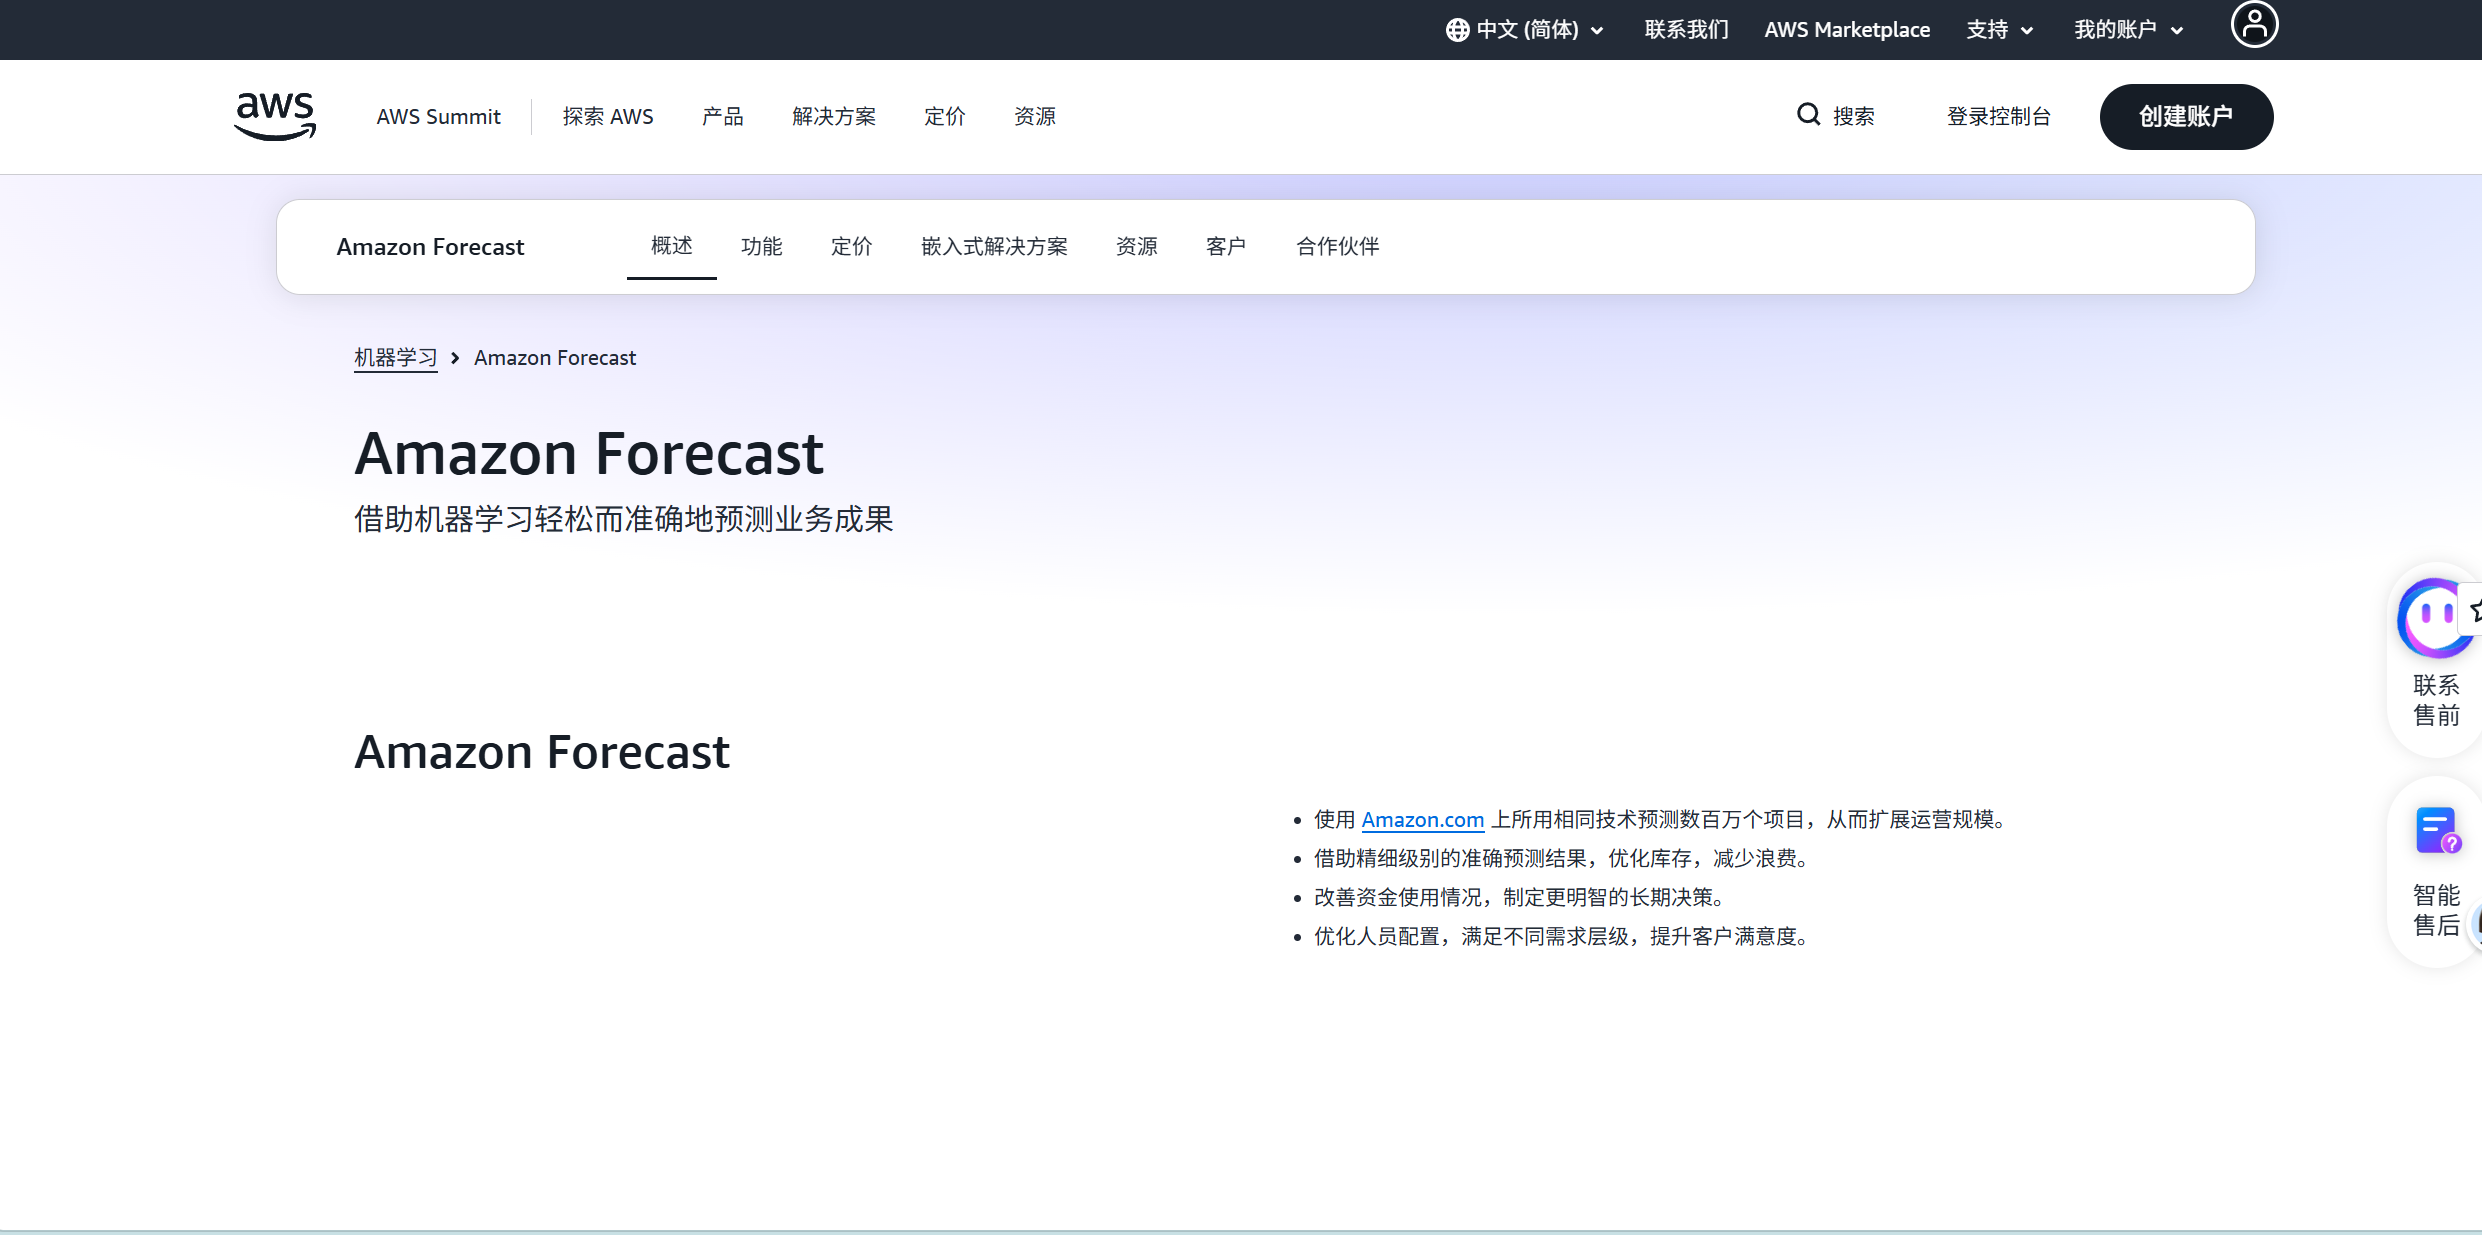
Task: Expand the 我的账户 dropdown menu
Action: [2129, 30]
